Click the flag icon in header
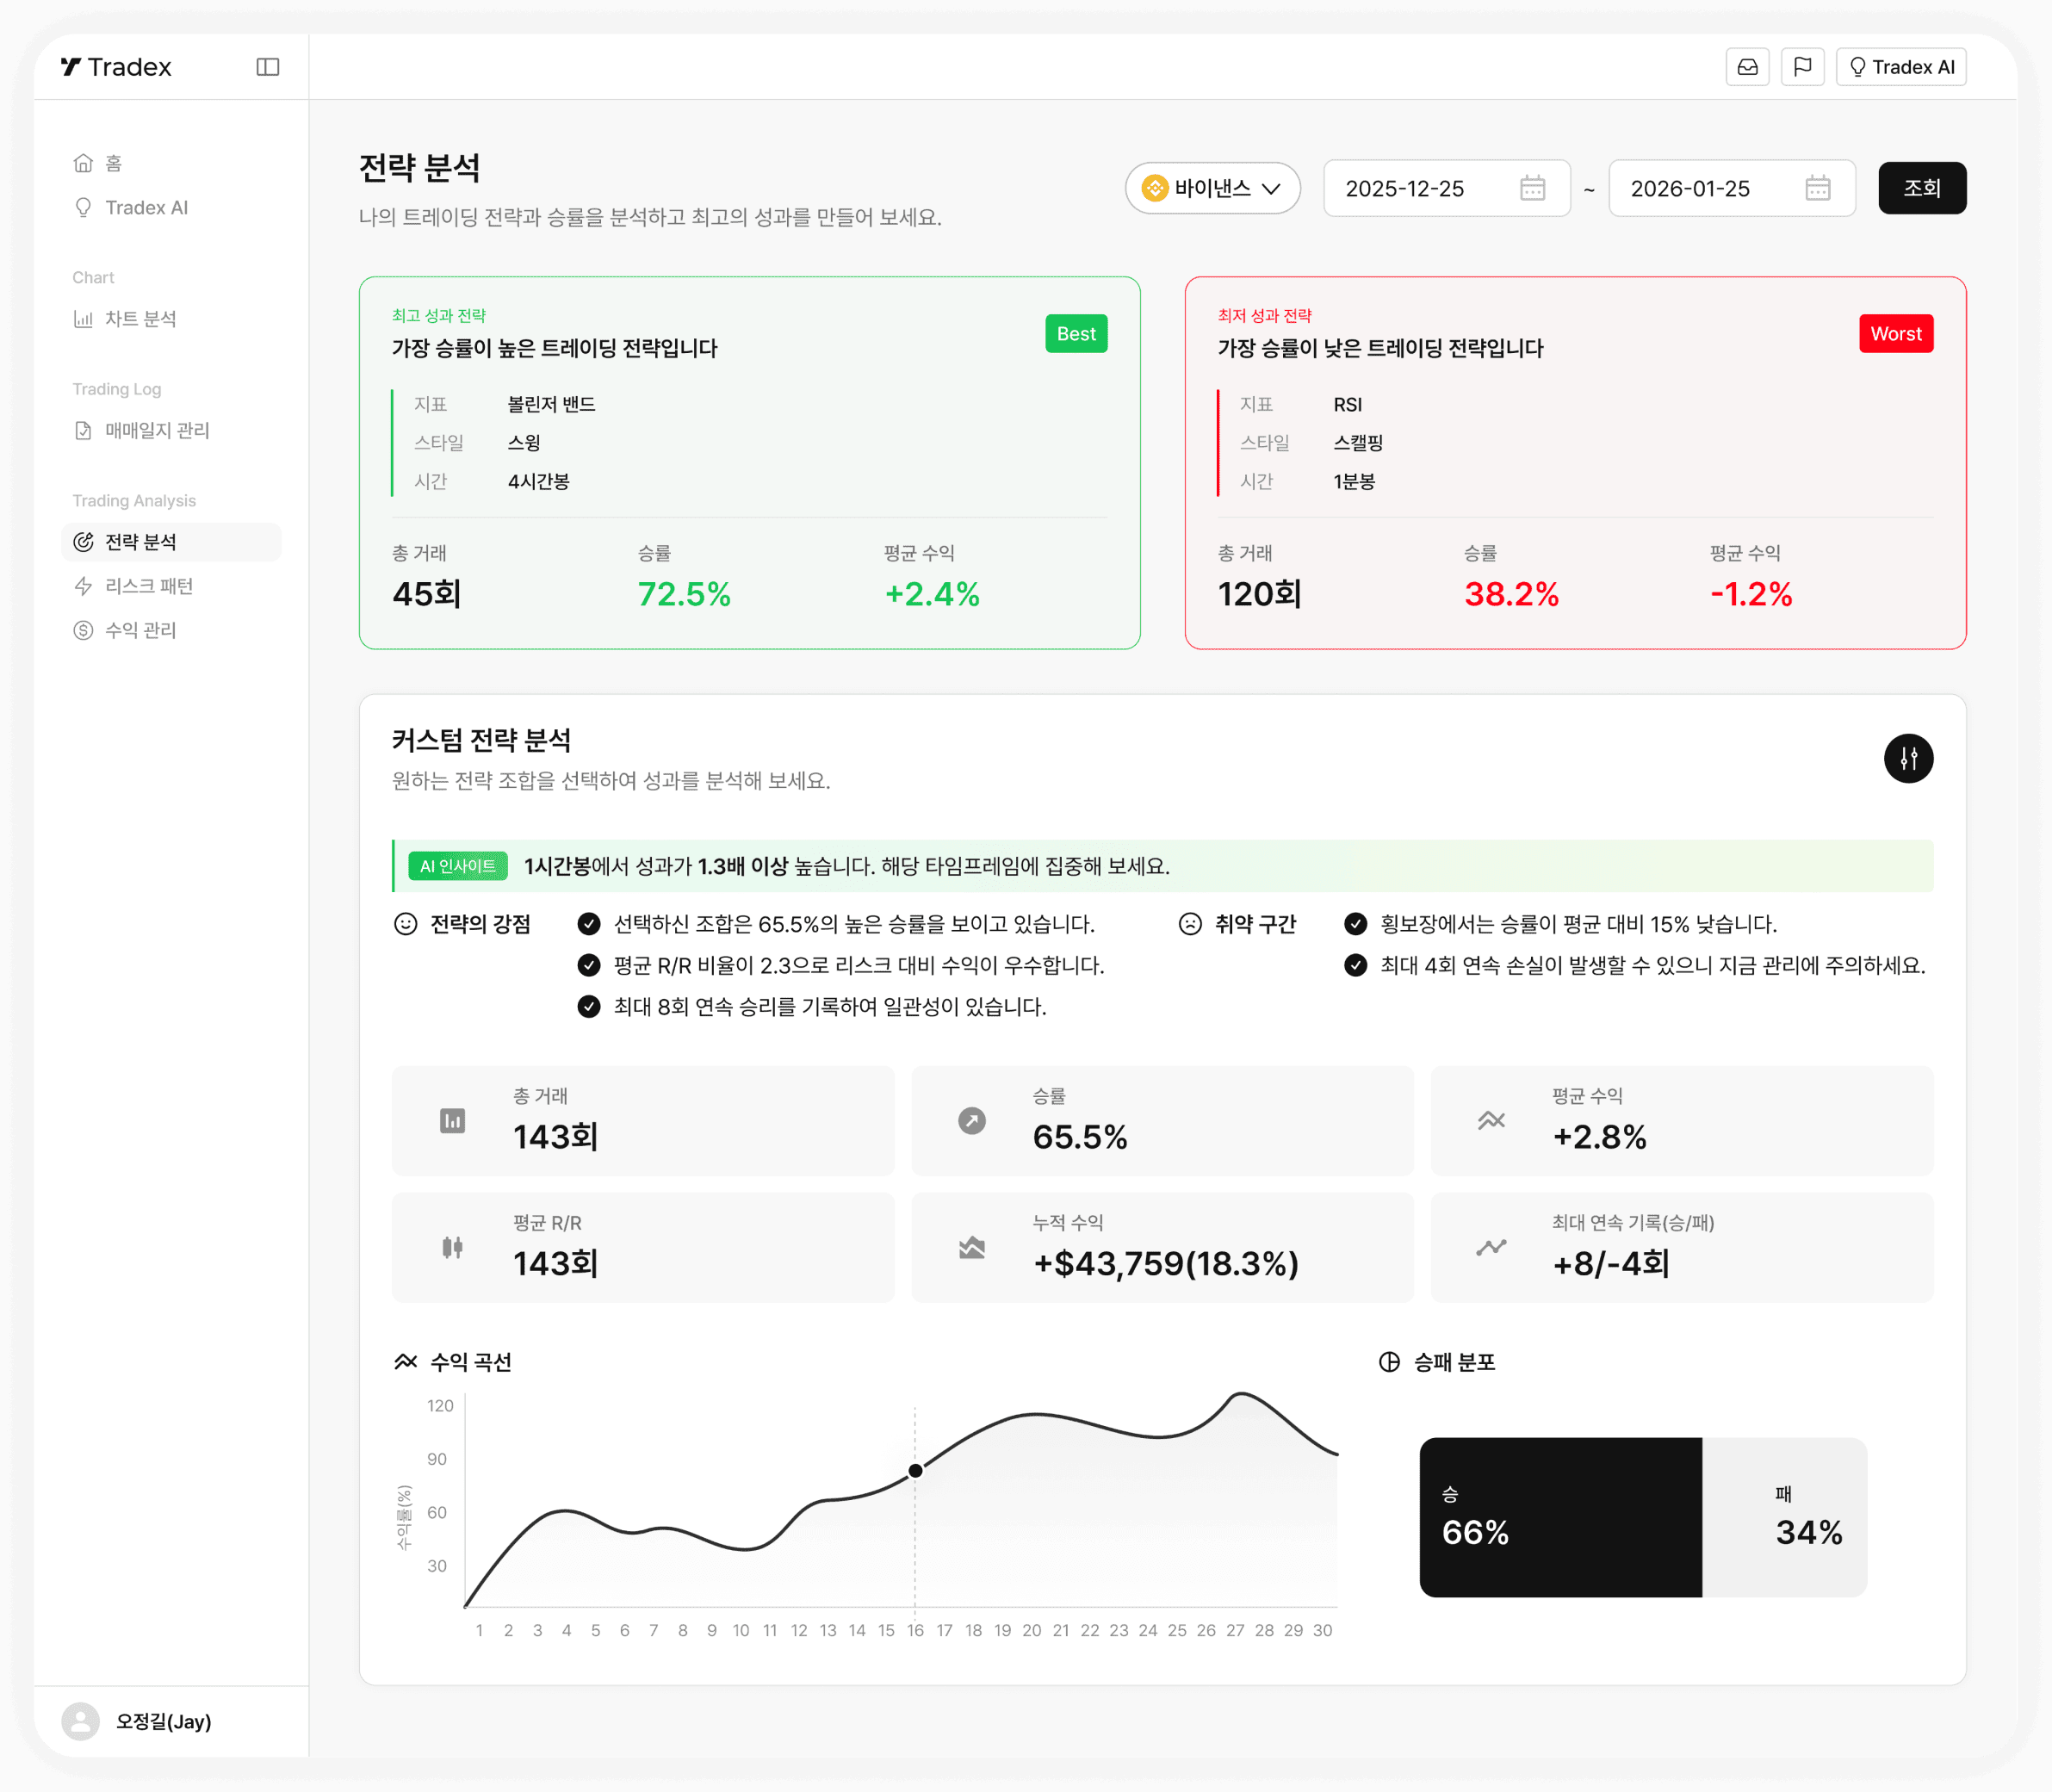The width and height of the screenshot is (2052, 1792). pyautogui.click(x=1802, y=67)
